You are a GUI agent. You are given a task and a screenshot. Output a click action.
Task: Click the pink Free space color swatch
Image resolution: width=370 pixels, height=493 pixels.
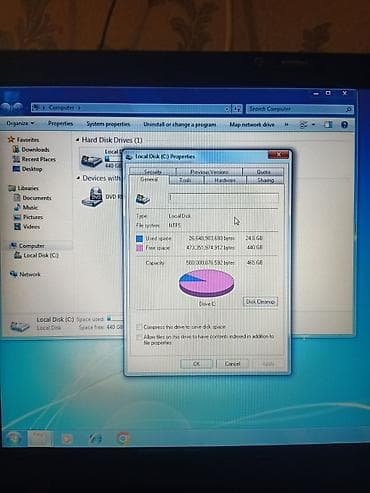point(140,248)
